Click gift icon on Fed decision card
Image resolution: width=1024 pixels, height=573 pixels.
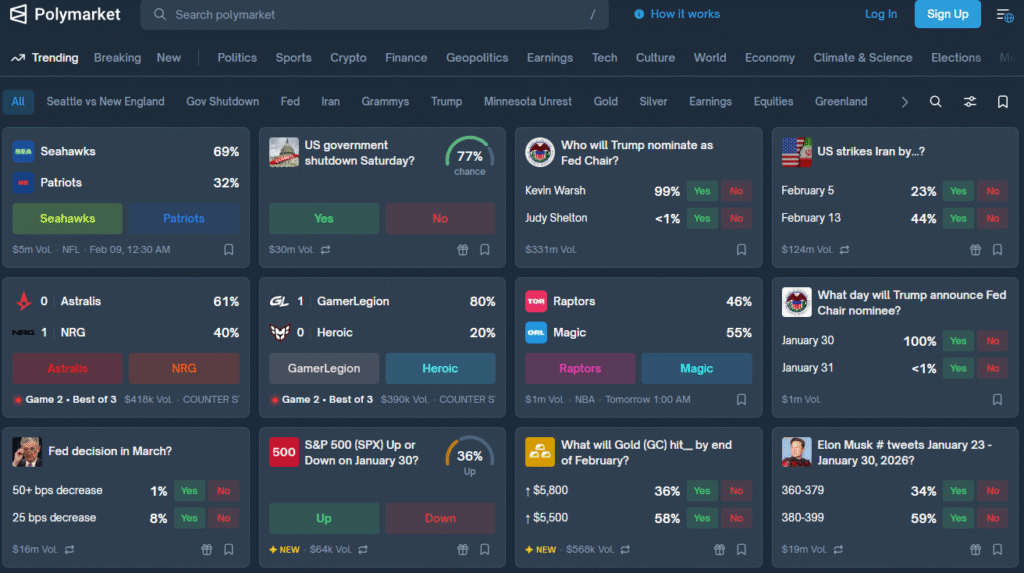[206, 549]
